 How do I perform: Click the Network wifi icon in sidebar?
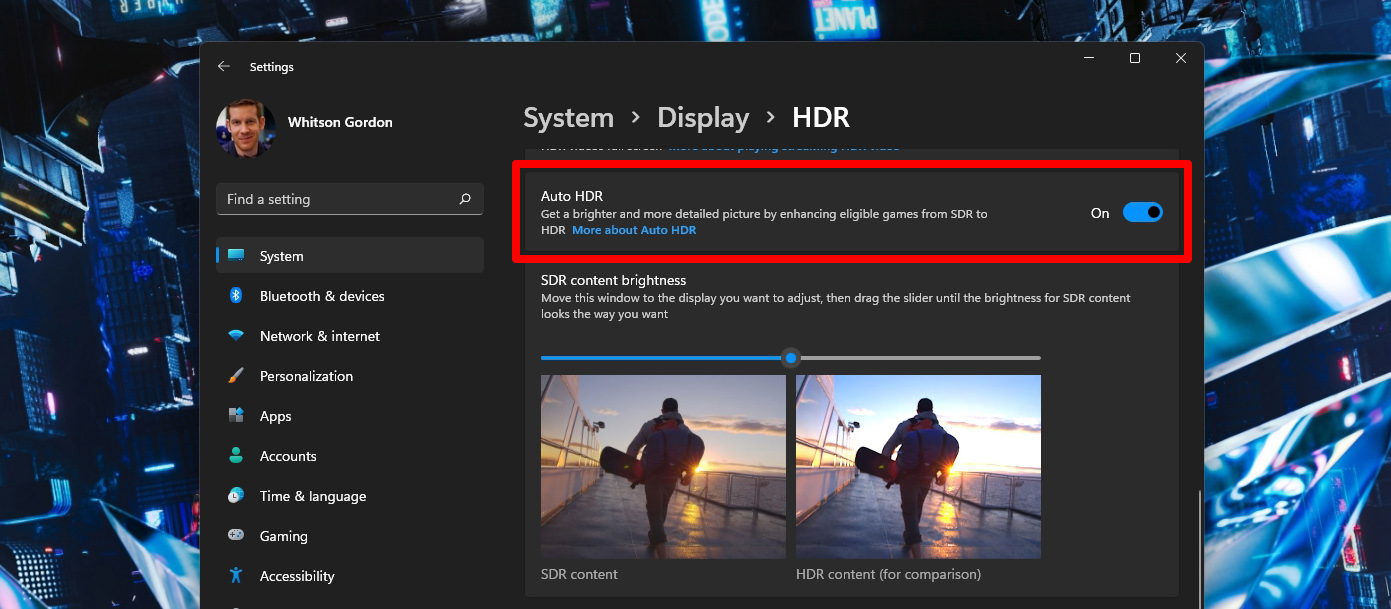[236, 336]
